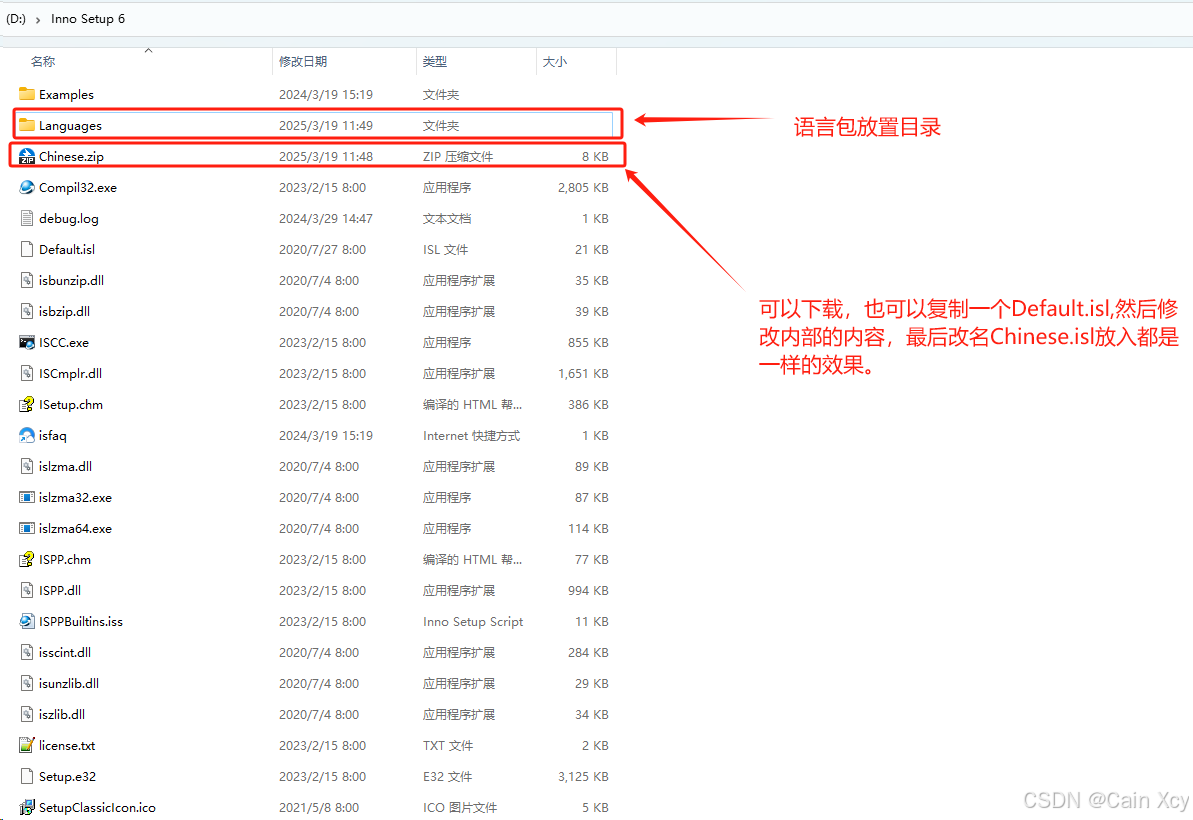Click the file name ISCC.exe
Screen dimensions: 1193x820
click(64, 342)
